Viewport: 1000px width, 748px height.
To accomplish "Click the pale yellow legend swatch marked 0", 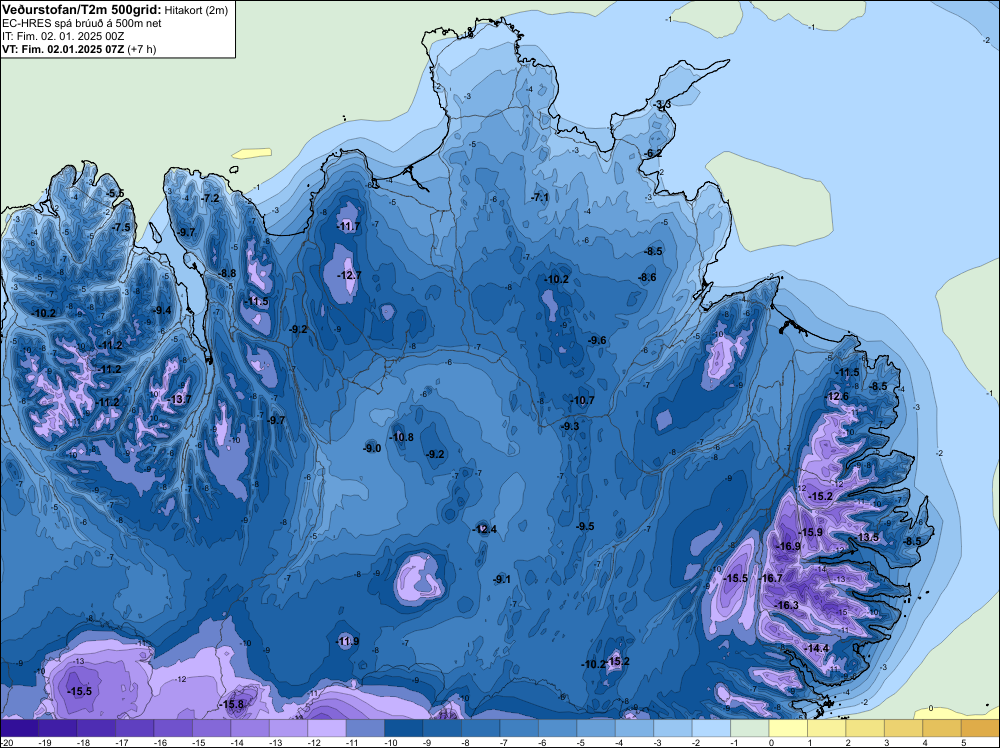I will (788, 728).
